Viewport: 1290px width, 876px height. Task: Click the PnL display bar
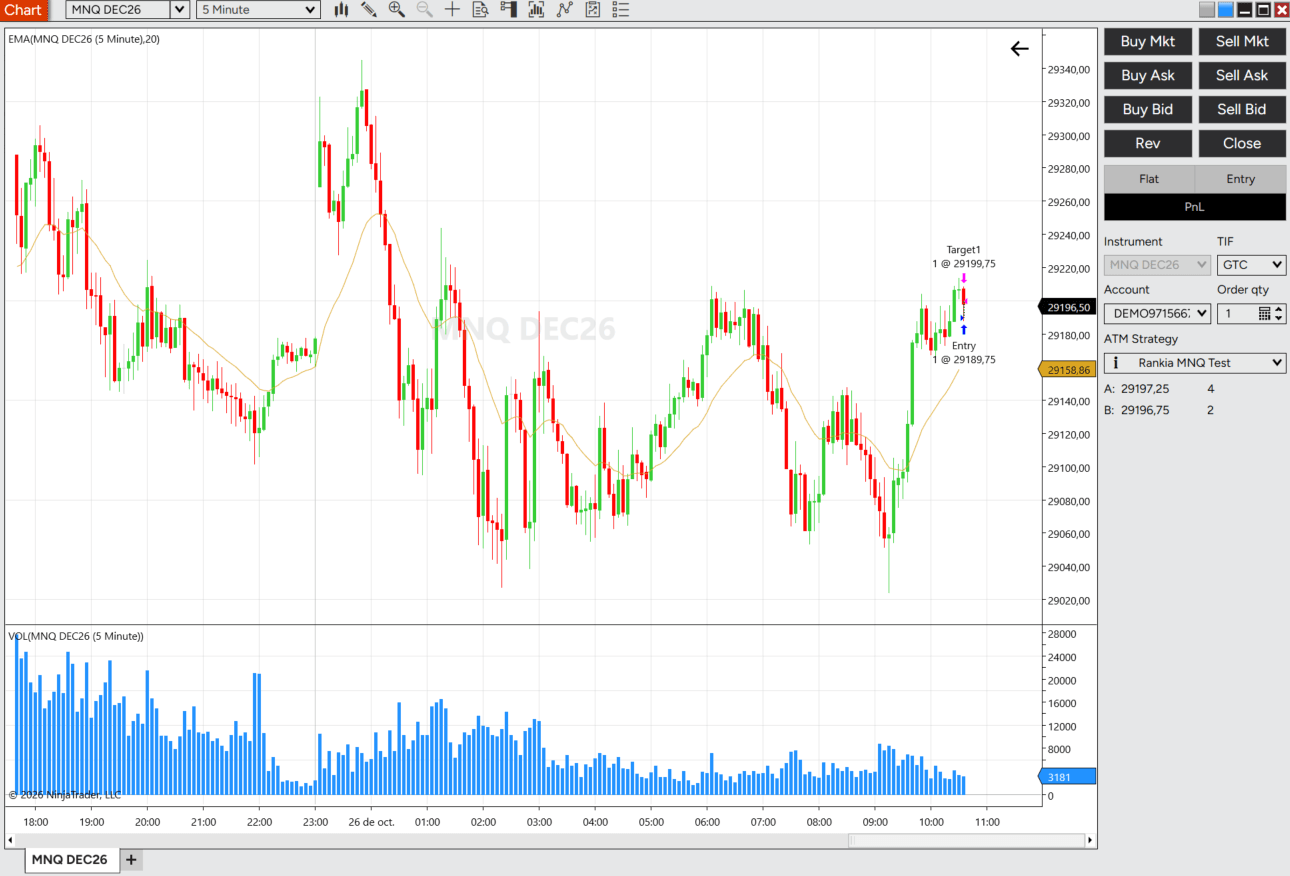(1195, 207)
